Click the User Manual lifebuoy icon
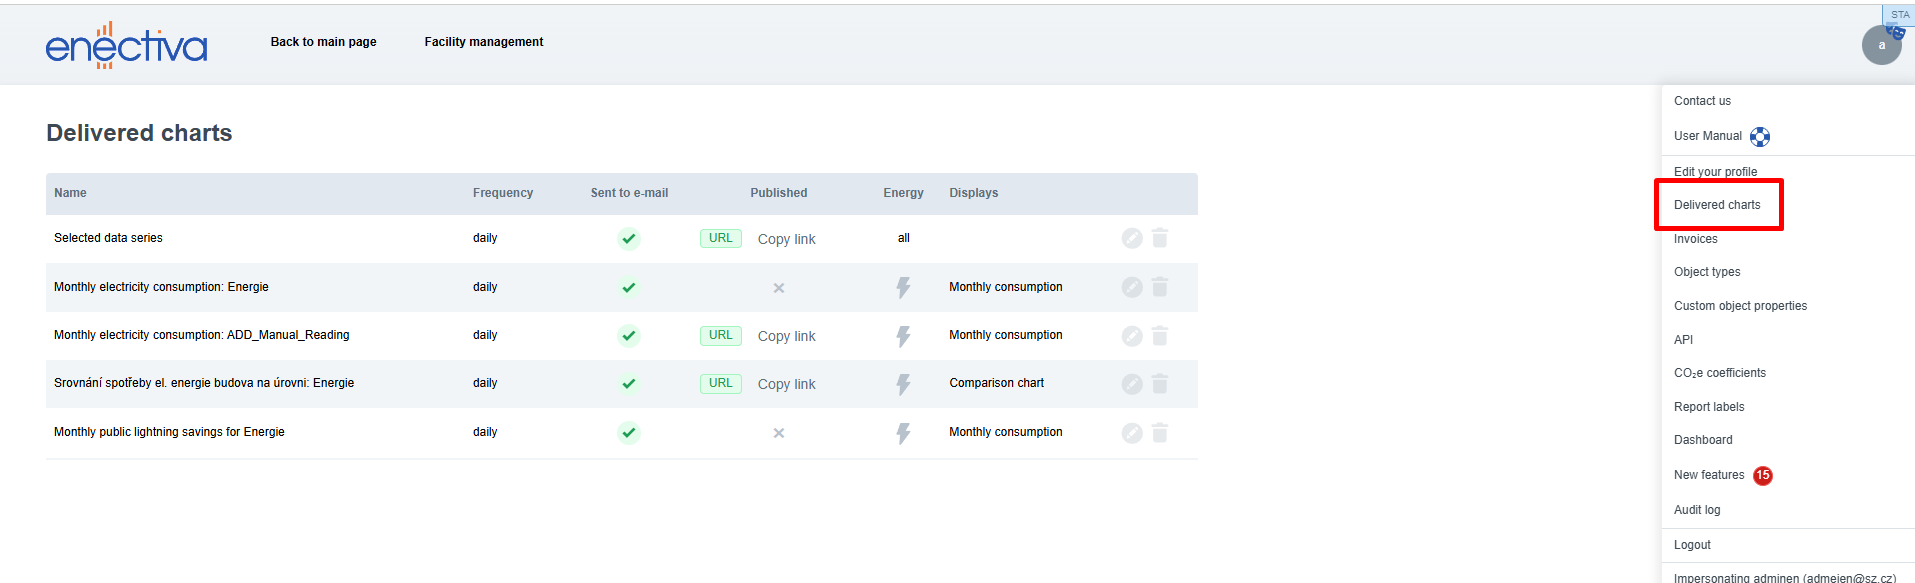1915x583 pixels. coord(1760,137)
